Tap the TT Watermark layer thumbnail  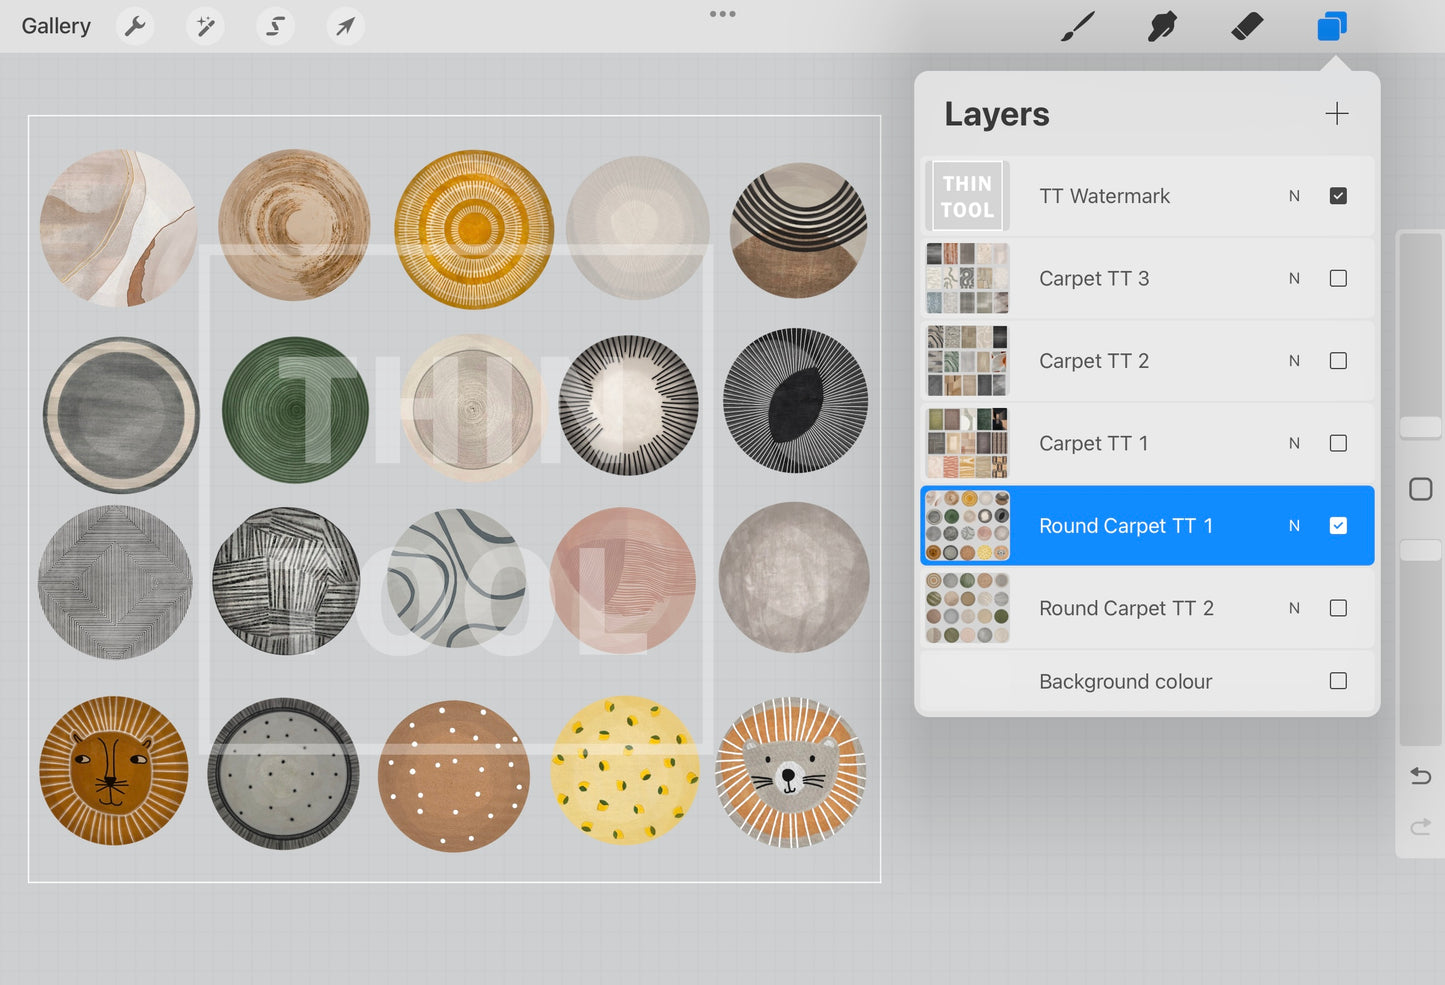[x=967, y=196]
